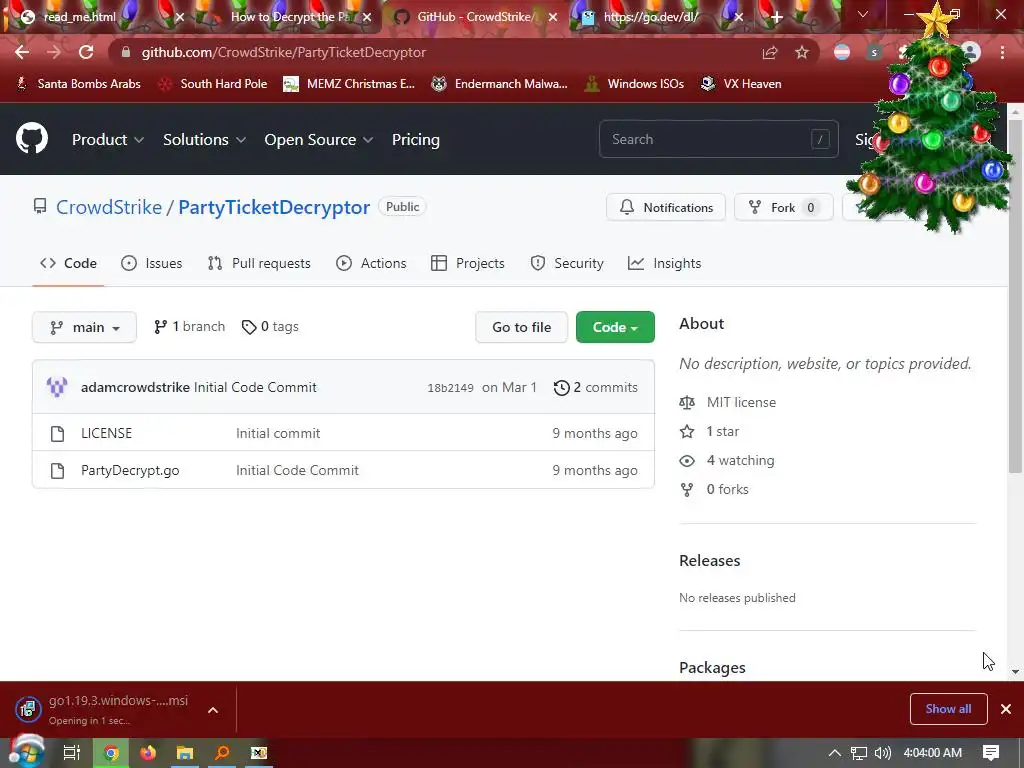Open the main branch dropdown

[84, 327]
